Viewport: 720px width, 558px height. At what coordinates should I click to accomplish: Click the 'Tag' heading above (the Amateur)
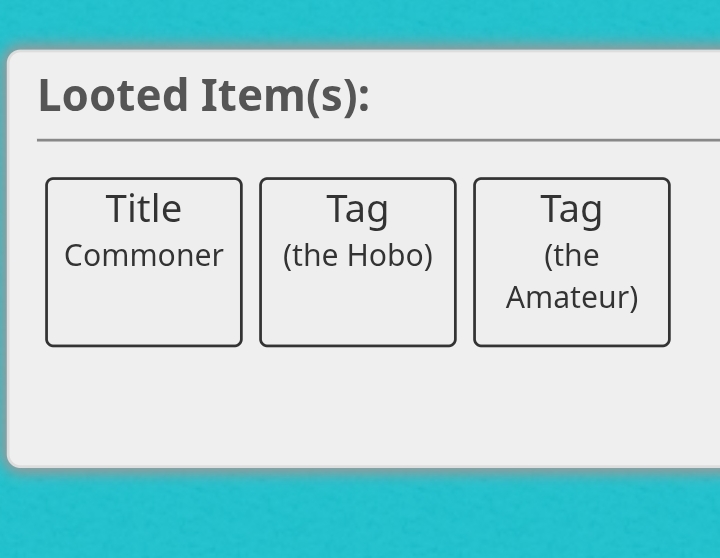tap(572, 210)
